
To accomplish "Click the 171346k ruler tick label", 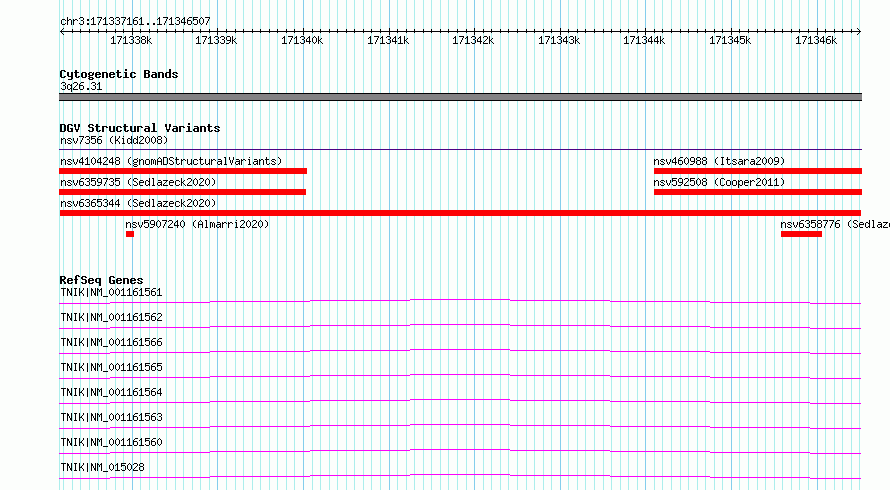I will [x=816, y=40].
